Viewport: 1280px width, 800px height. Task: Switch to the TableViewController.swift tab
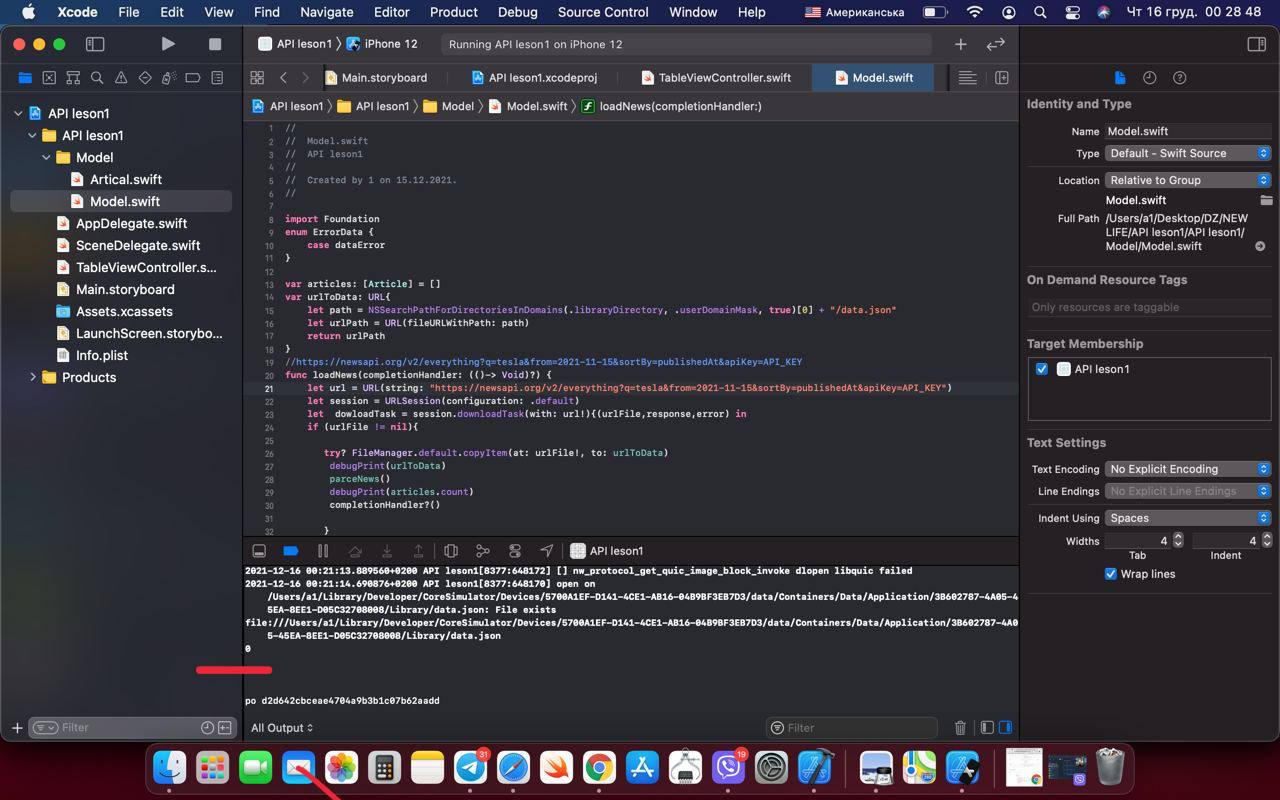point(714,77)
